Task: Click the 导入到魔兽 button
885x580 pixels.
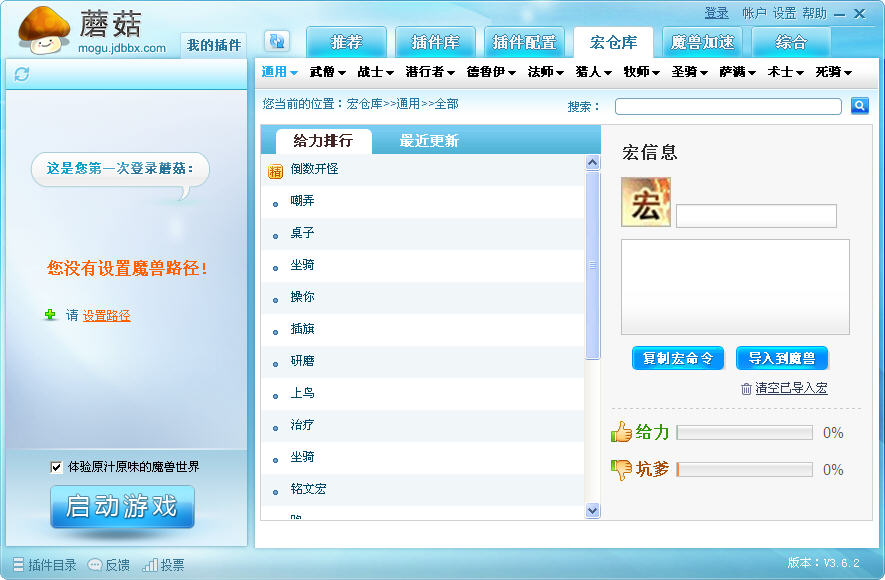Action: pyautogui.click(x=782, y=358)
